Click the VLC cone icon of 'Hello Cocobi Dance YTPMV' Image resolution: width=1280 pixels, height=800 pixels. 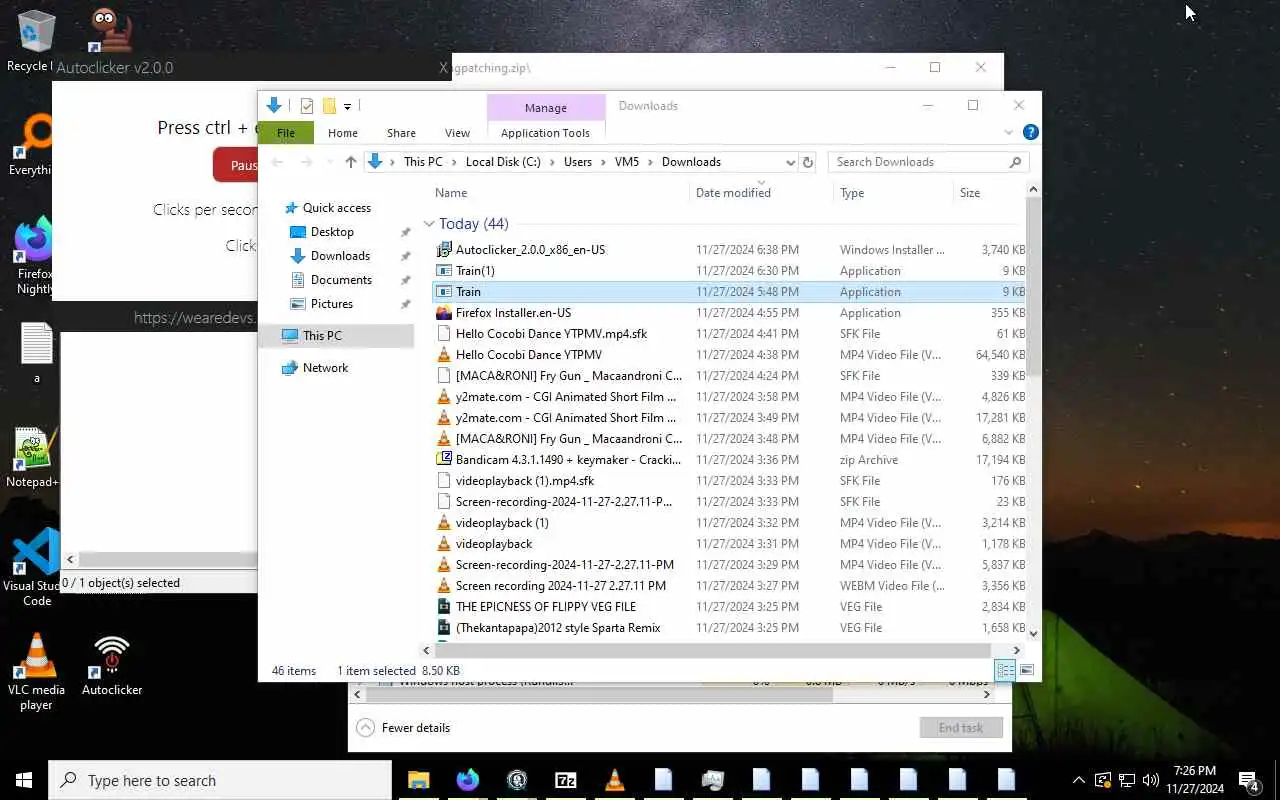coord(444,355)
